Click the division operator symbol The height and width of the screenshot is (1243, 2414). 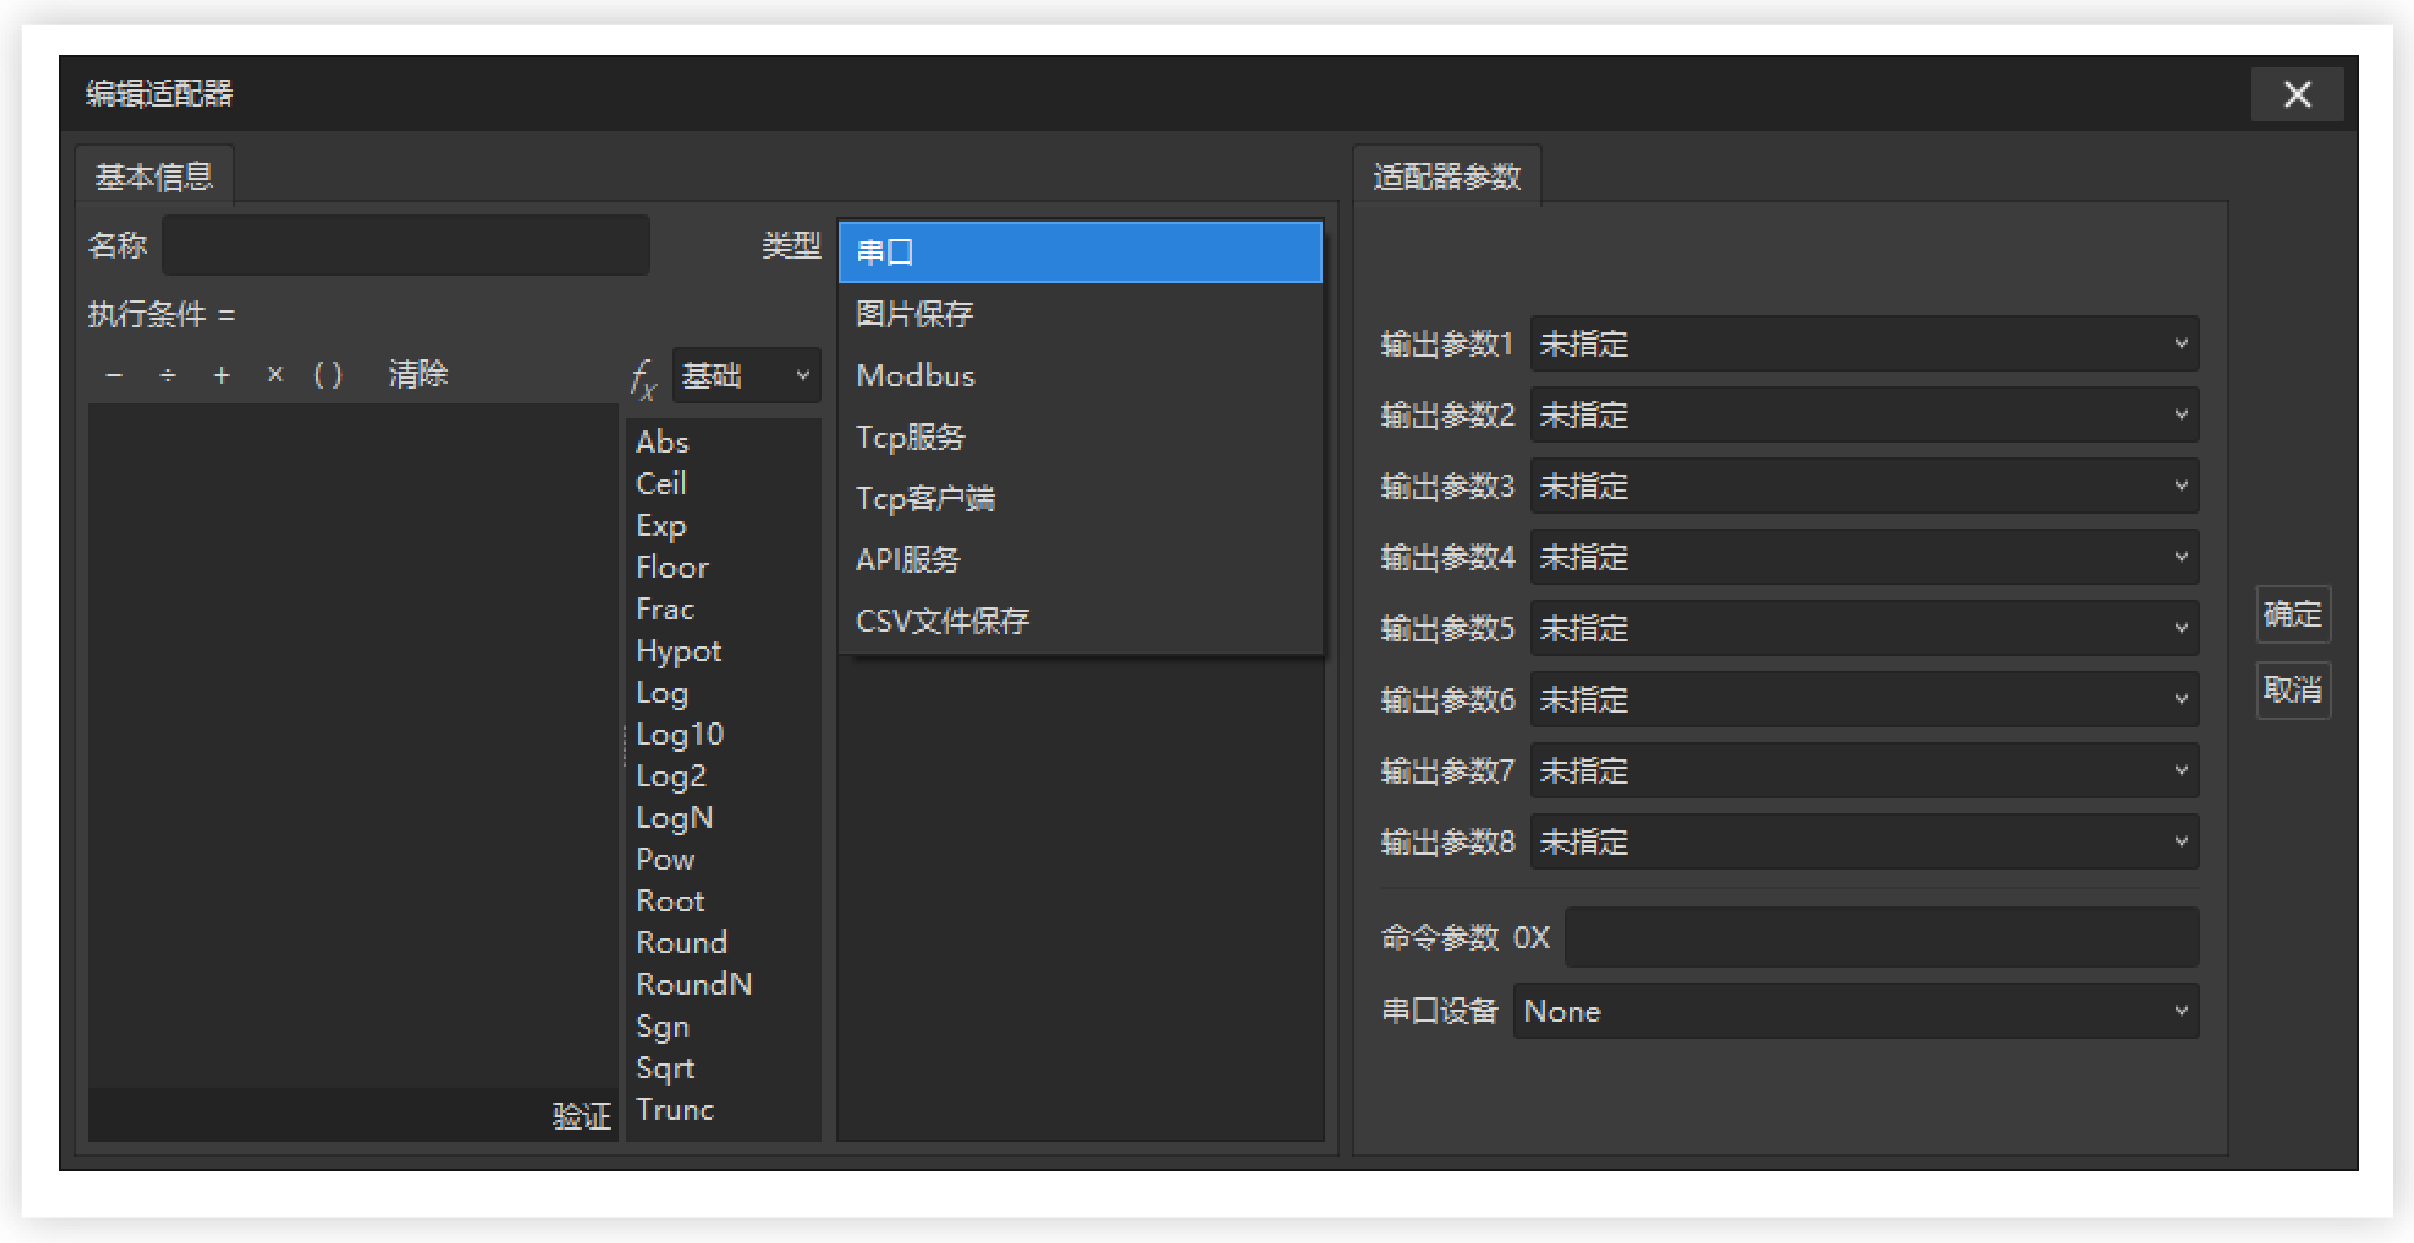click(x=168, y=375)
